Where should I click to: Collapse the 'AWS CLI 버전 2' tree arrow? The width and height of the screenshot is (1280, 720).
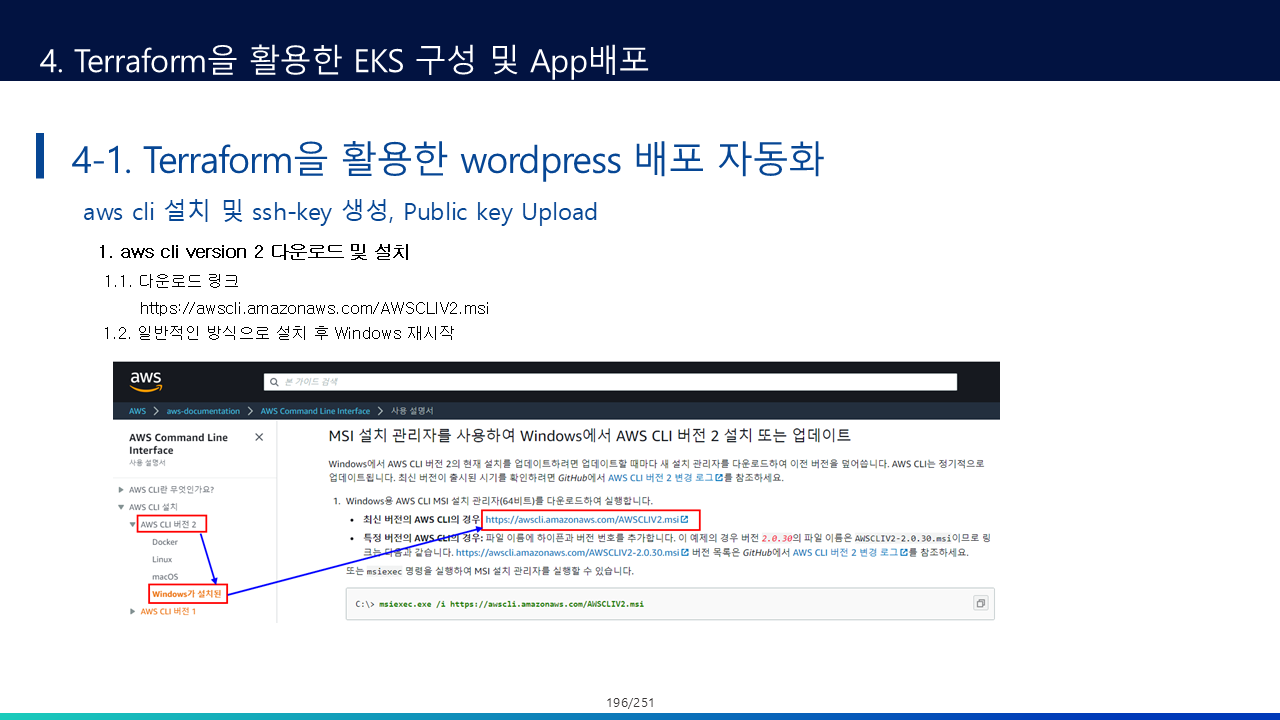(x=133, y=524)
